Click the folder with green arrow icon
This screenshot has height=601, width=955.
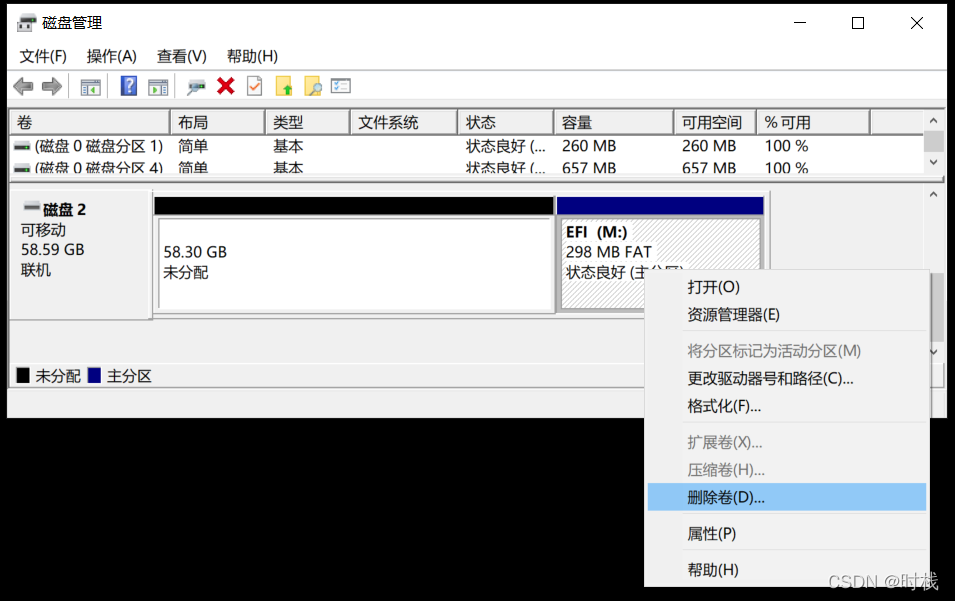284,86
